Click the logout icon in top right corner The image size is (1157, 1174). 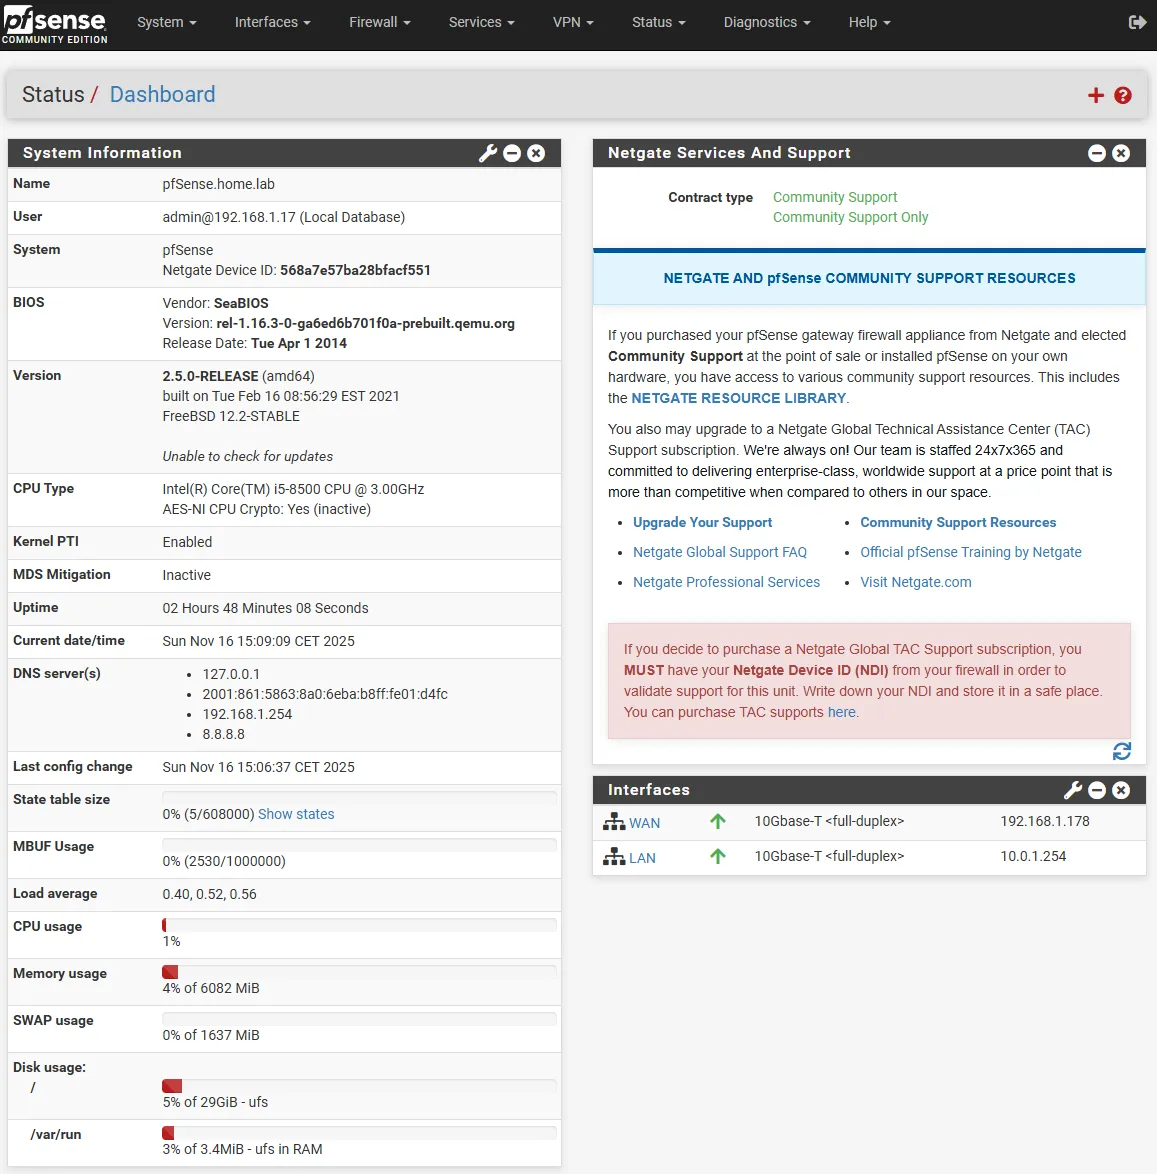[x=1137, y=22]
